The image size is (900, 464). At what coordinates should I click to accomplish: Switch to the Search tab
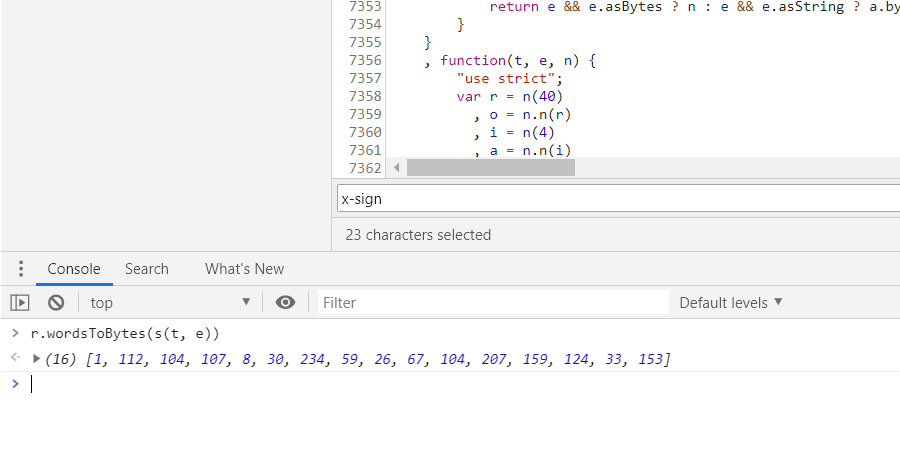click(x=147, y=269)
